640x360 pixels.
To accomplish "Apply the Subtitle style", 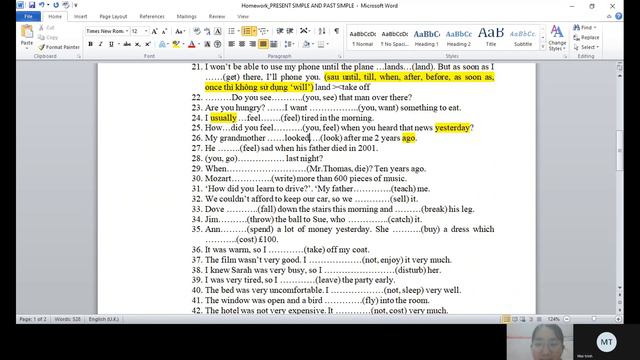I will click(523, 38).
